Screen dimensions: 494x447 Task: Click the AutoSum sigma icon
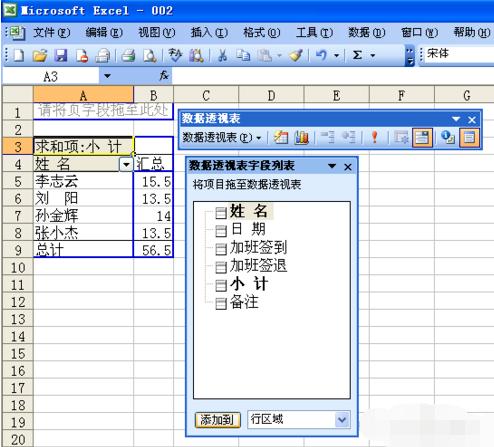click(x=357, y=55)
